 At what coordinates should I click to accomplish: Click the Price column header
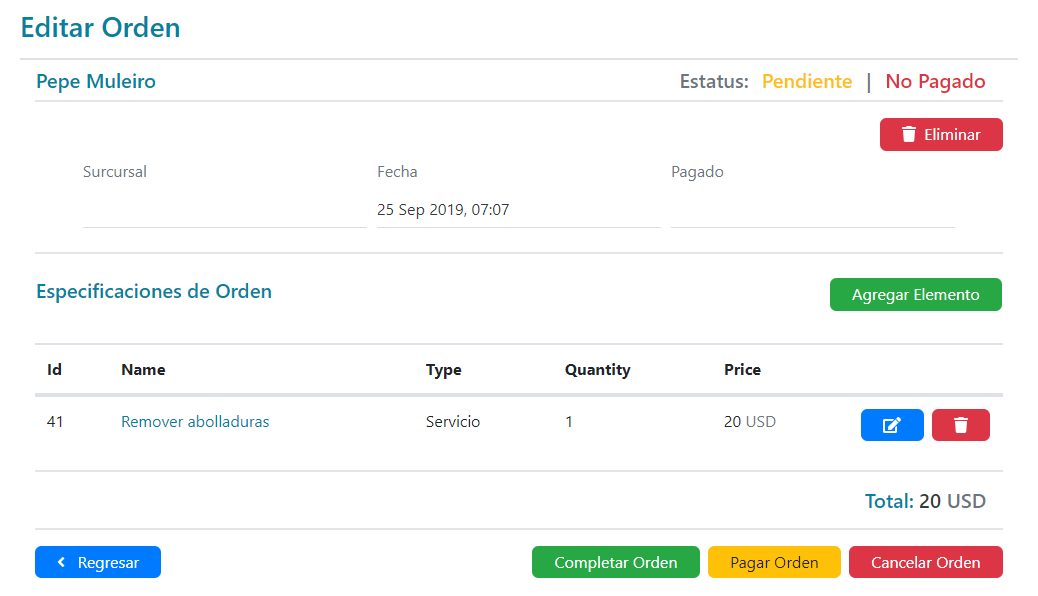[x=742, y=370]
